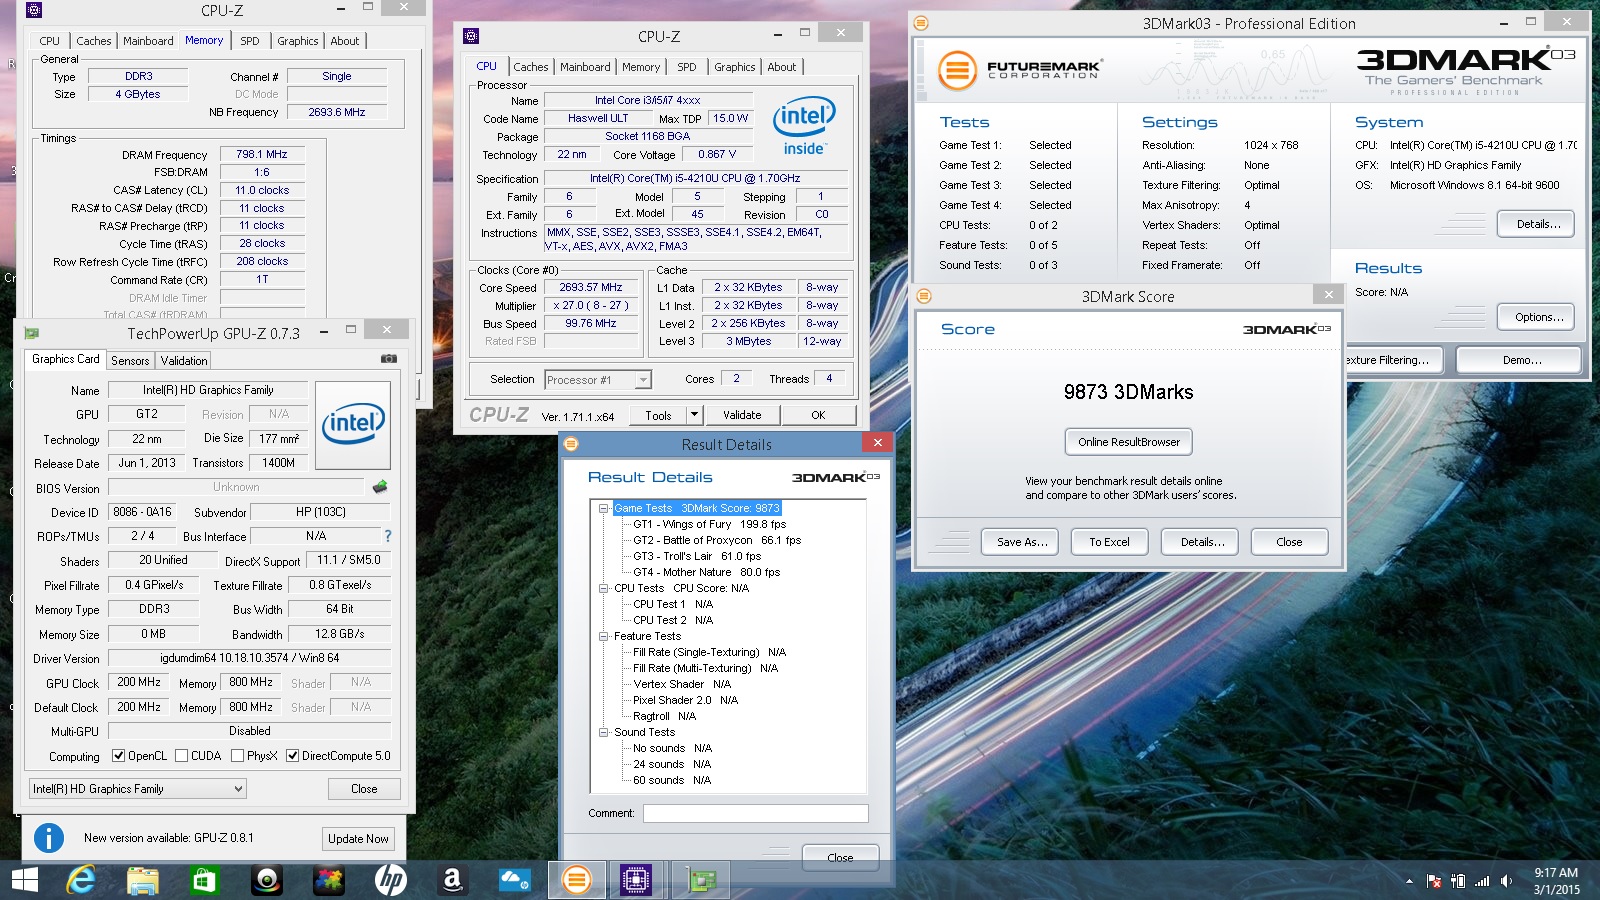Screen dimensions: 1600x900
Task: Click Options in 3DMark03 Results
Action: 1538,317
